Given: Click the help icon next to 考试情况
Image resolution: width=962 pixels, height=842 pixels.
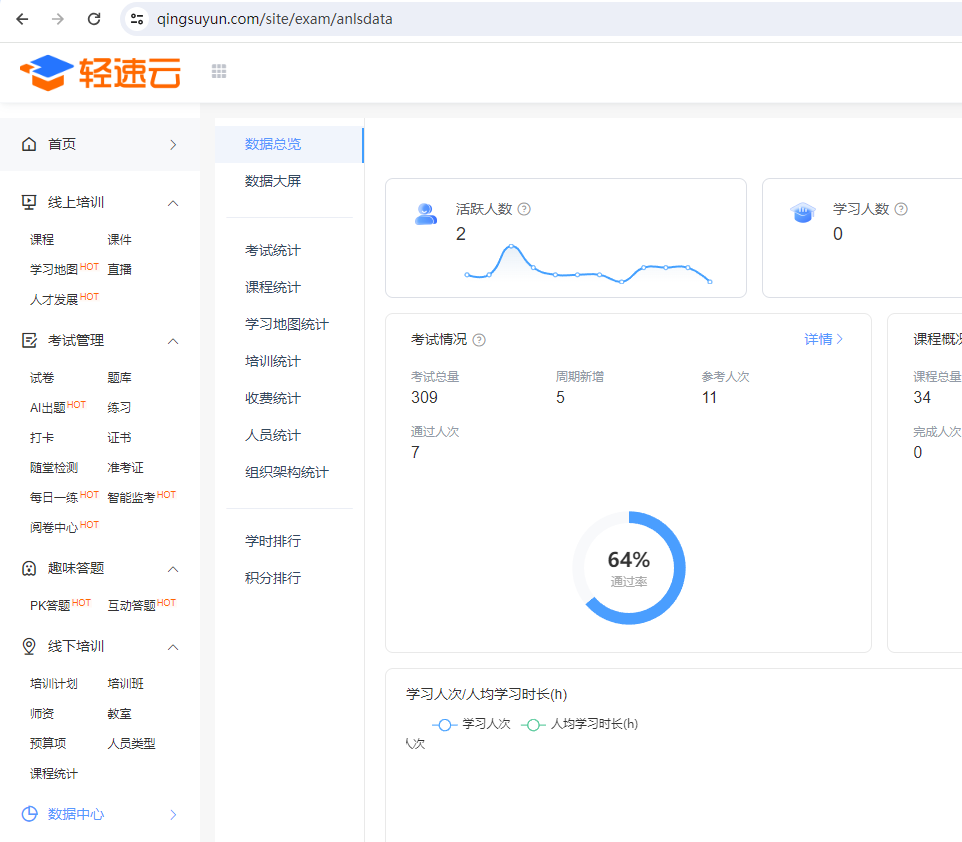Looking at the screenshot, I should point(479,340).
